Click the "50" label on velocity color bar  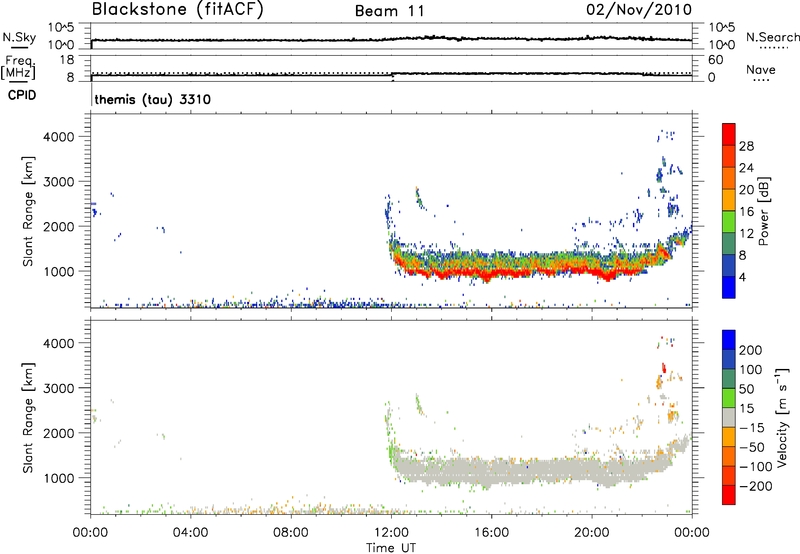(747, 389)
